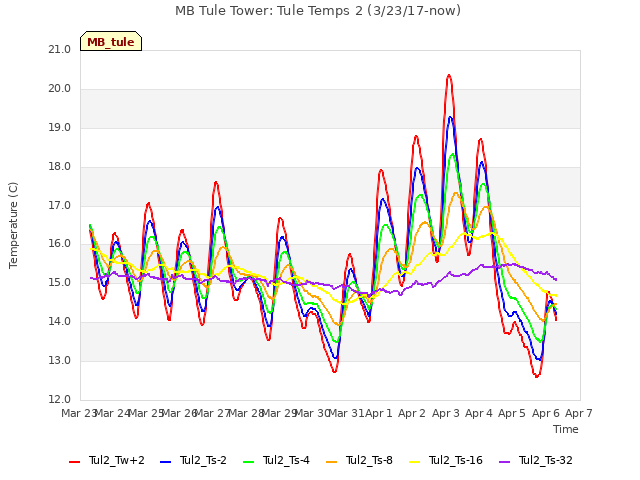Click the green Tul2_Ts-4 legend swatch
This screenshot has height=480, width=640.
[248, 461]
